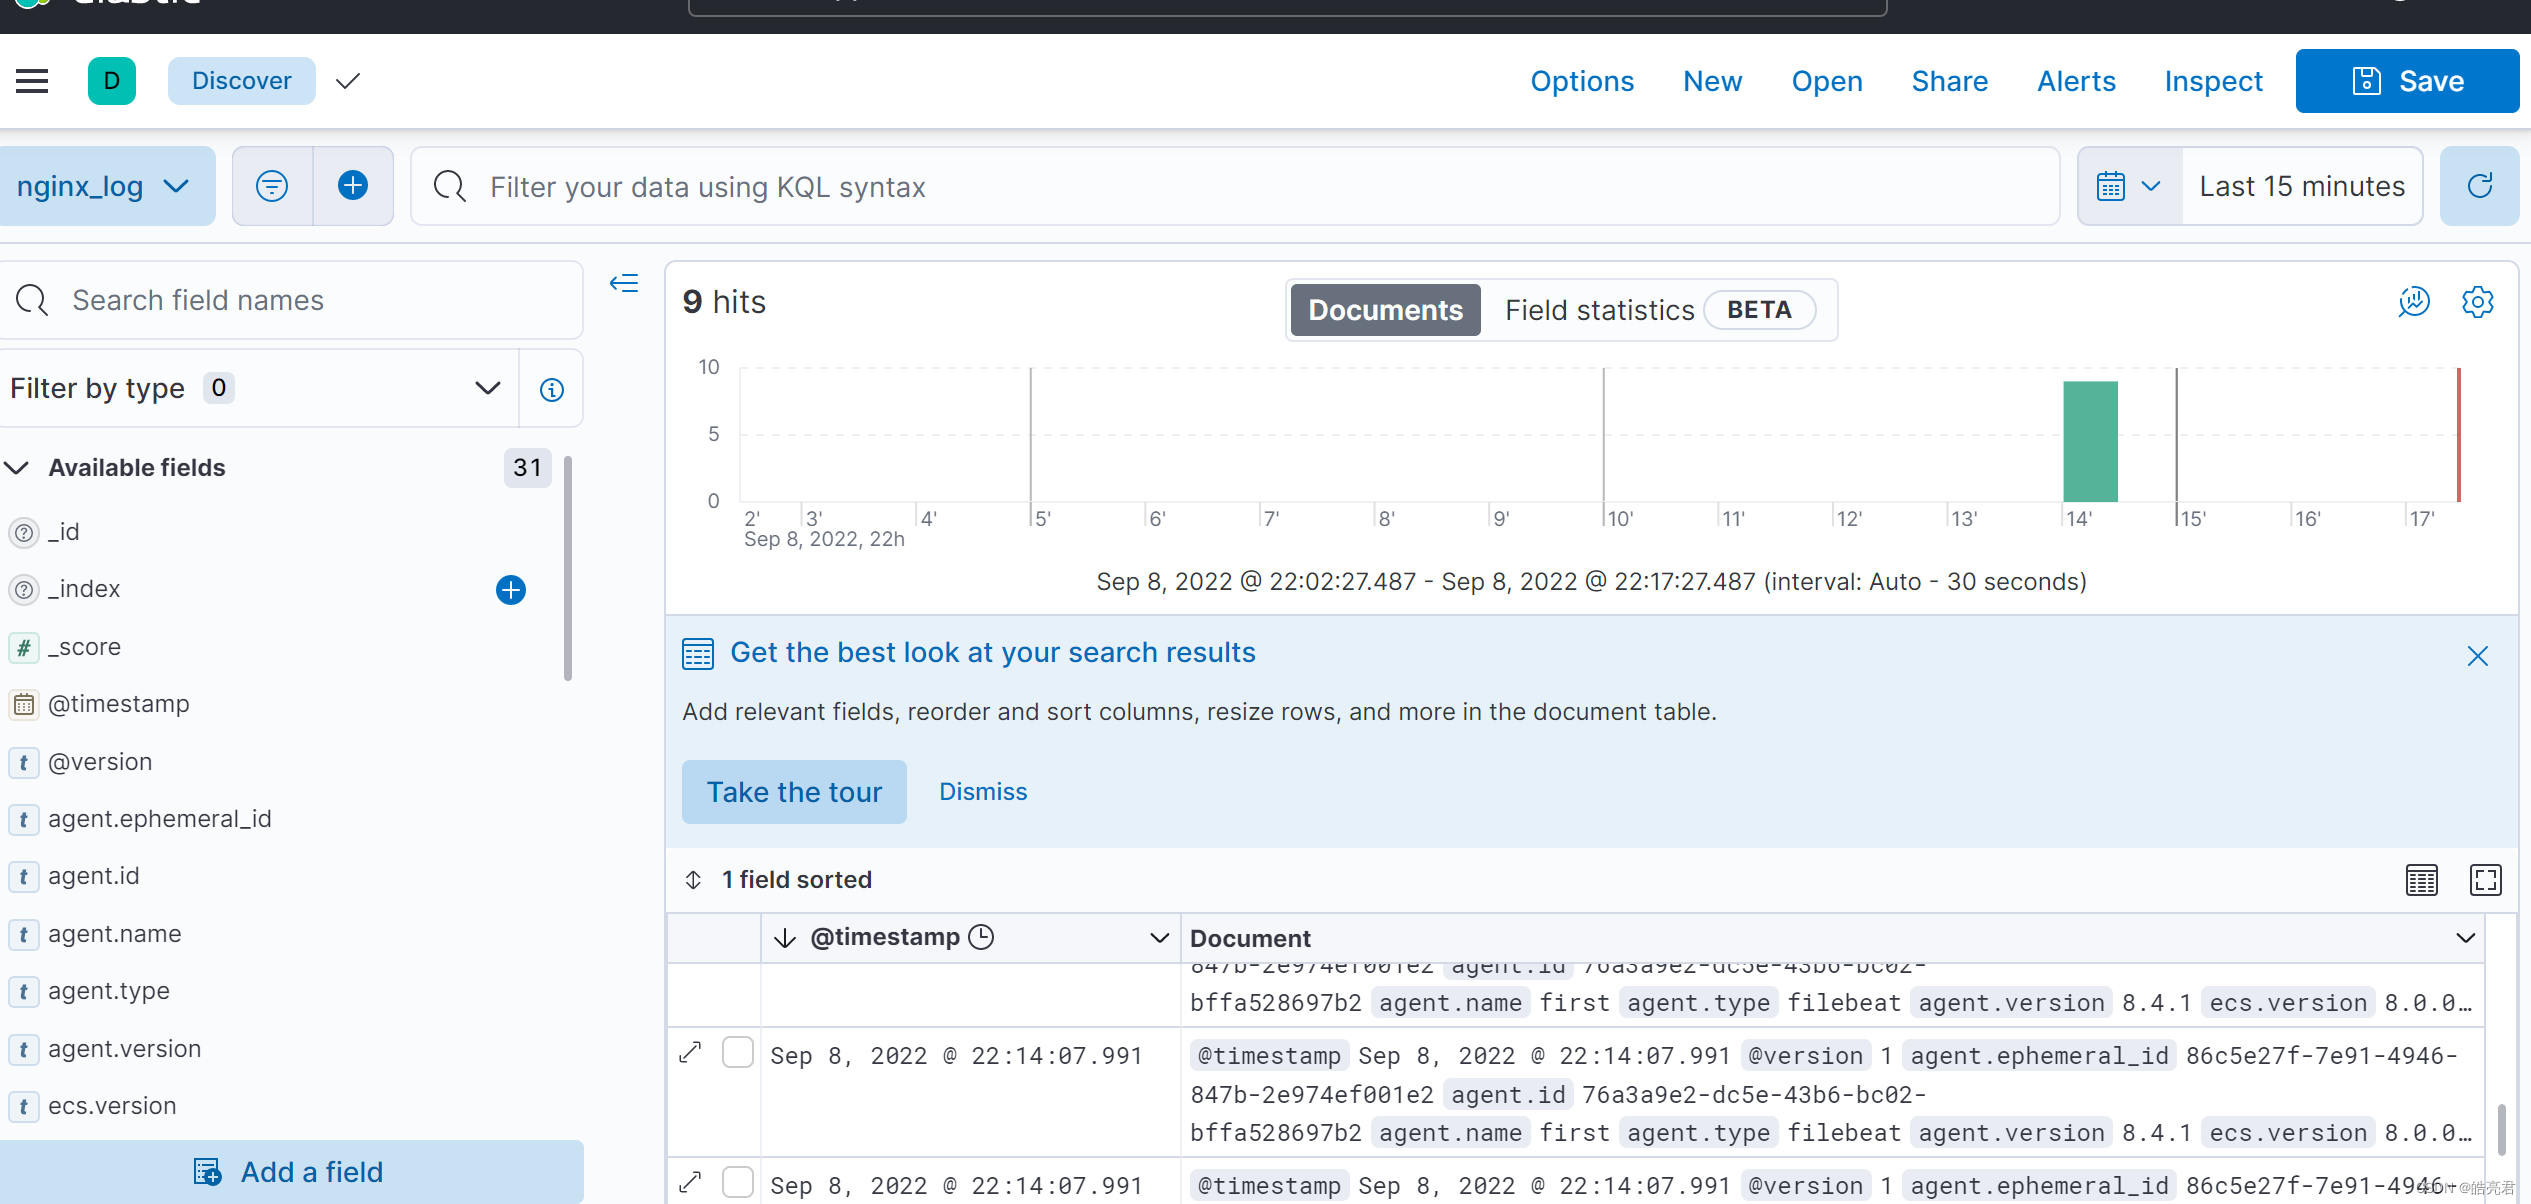Click the 9 hits count text
Image resolution: width=2531 pixels, height=1204 pixels.
coord(724,302)
